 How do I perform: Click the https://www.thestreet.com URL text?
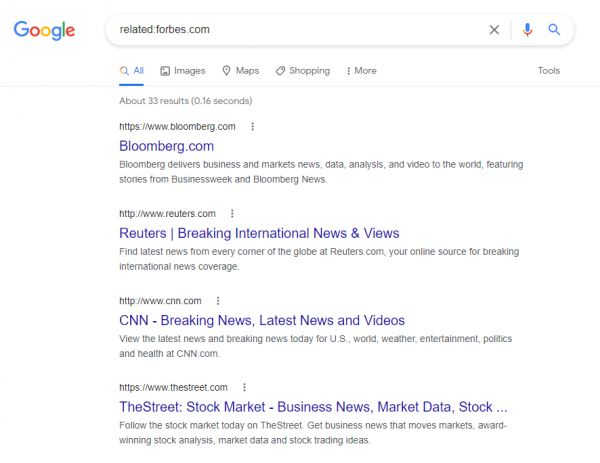[173, 388]
